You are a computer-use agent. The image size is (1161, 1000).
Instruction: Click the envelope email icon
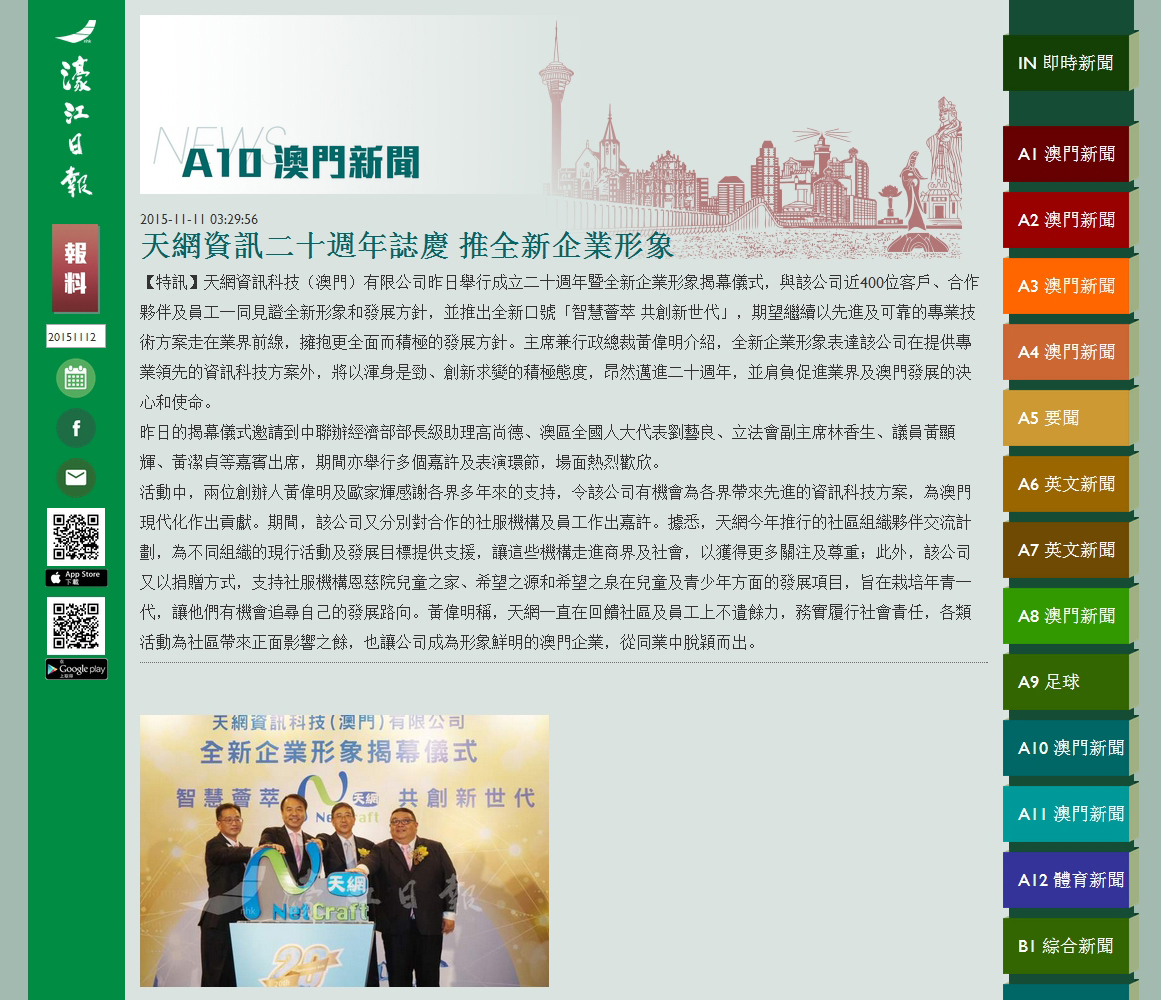[76, 477]
